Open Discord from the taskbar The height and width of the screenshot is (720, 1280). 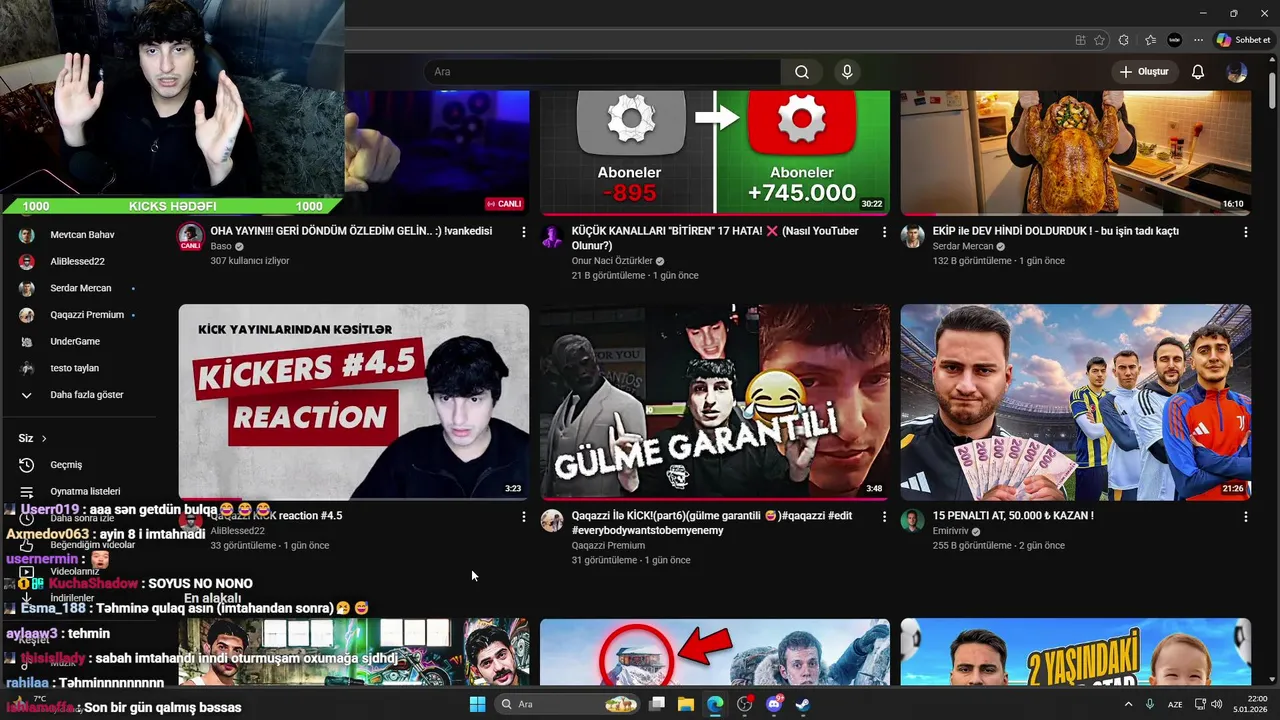click(x=773, y=704)
